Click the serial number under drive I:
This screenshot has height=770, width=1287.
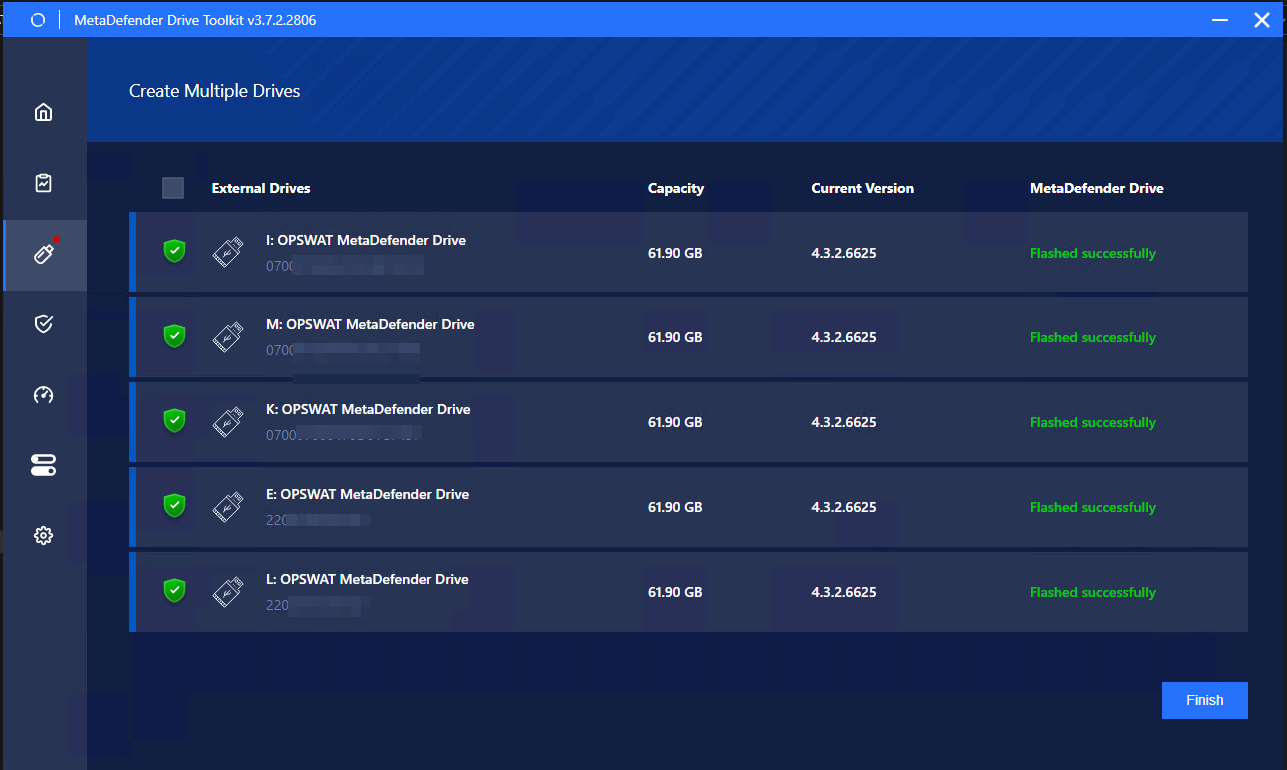[345, 266]
